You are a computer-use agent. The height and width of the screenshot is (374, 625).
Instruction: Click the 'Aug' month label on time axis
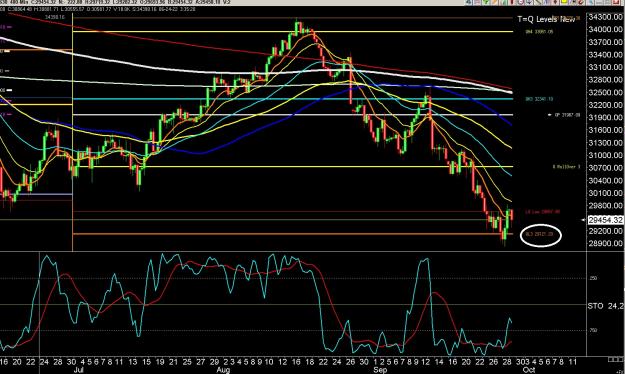224,370
